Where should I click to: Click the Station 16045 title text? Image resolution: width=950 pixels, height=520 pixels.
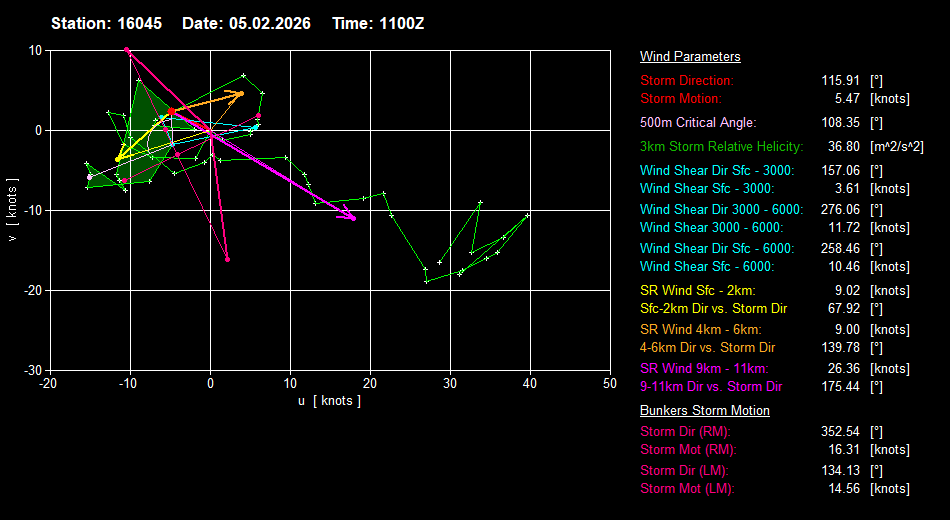[x=108, y=23]
